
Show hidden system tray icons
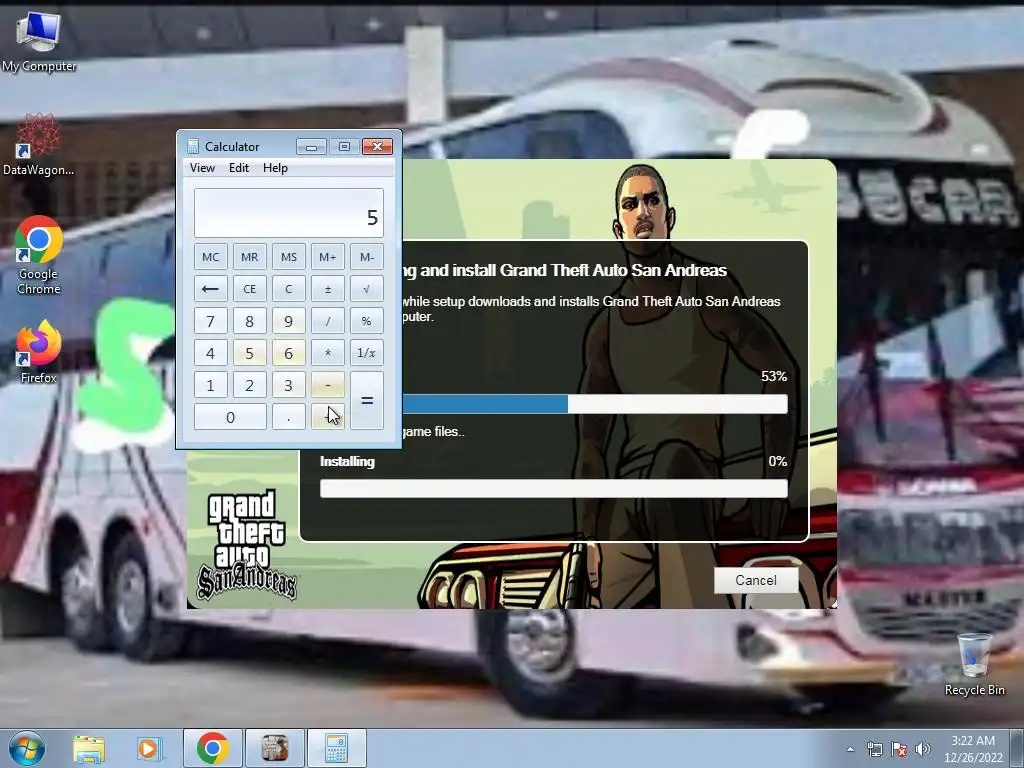tap(850, 749)
